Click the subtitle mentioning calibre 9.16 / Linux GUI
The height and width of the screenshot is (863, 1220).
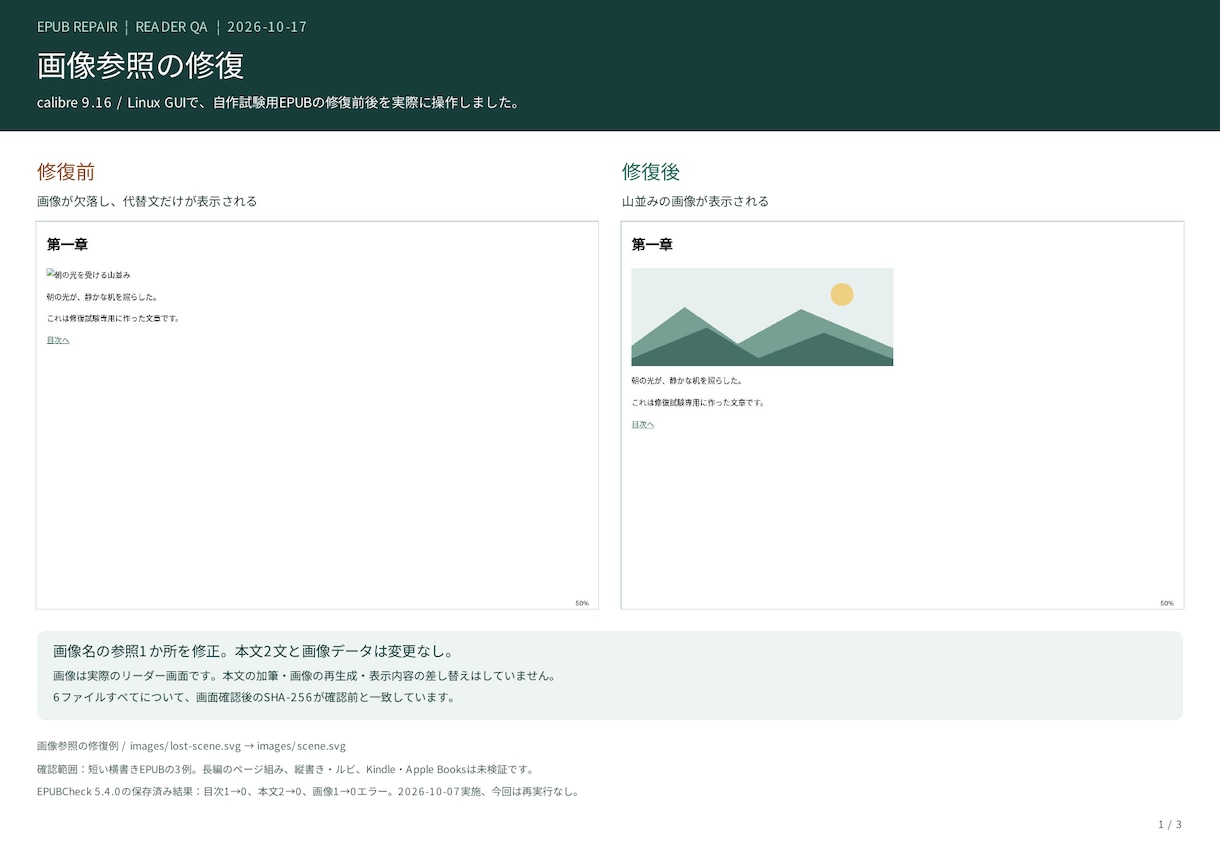(x=279, y=103)
